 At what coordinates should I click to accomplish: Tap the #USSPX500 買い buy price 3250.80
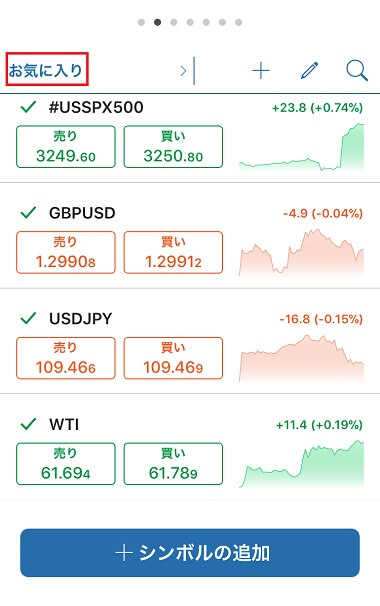tap(173, 147)
